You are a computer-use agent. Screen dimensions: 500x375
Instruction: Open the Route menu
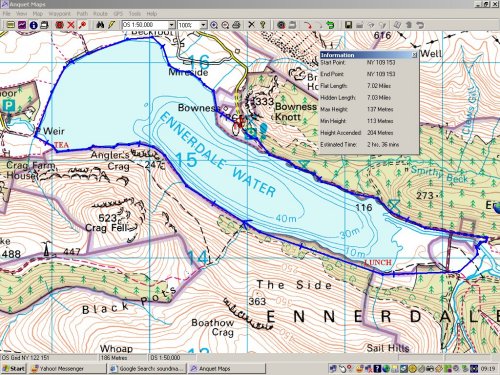100,14
